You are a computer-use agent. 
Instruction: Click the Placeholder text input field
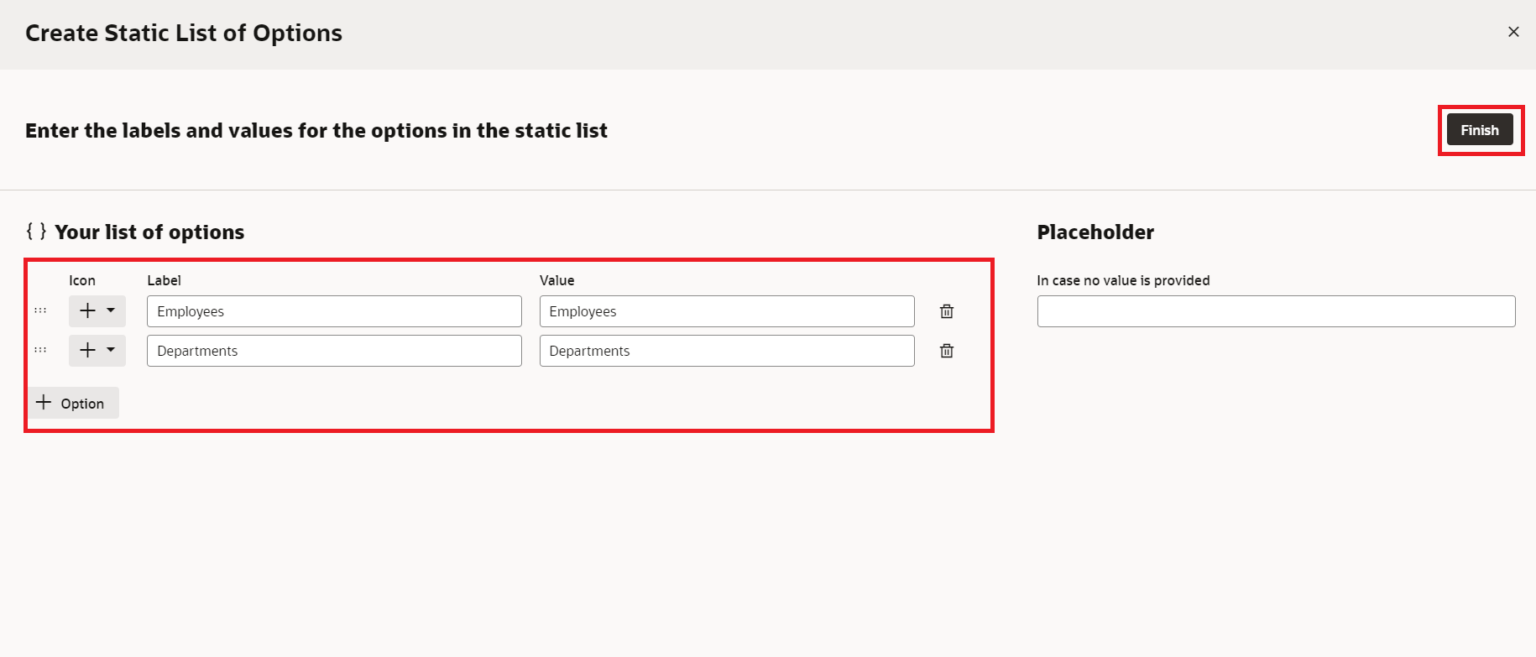tap(1275, 311)
